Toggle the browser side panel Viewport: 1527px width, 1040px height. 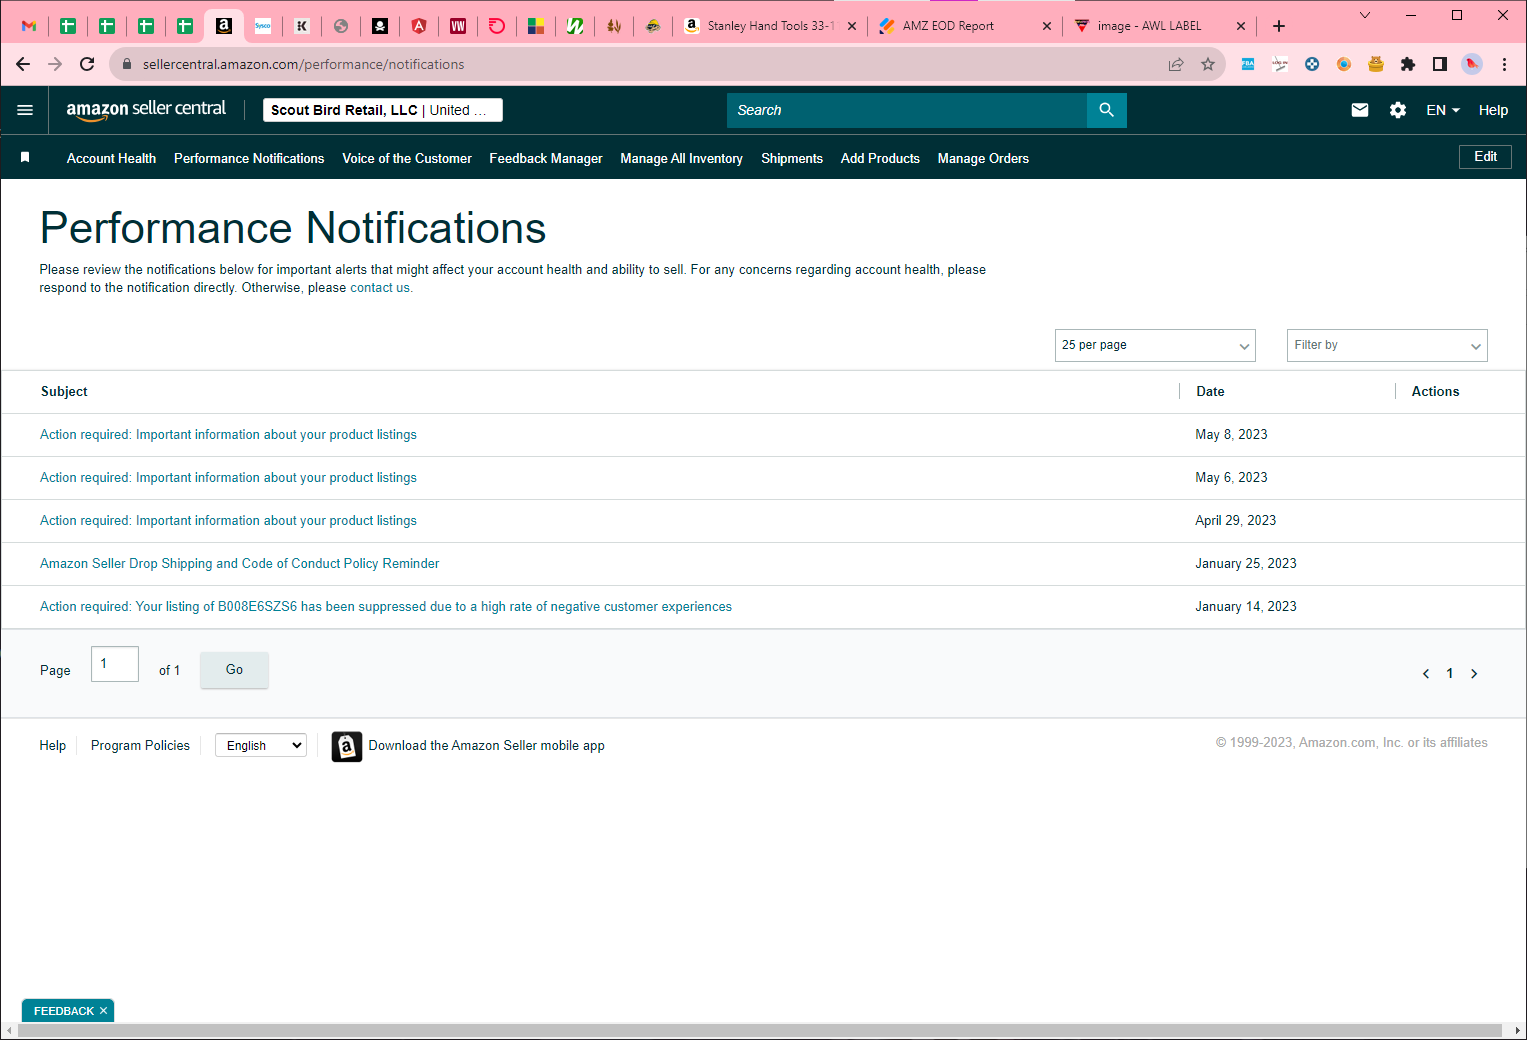coord(1440,64)
